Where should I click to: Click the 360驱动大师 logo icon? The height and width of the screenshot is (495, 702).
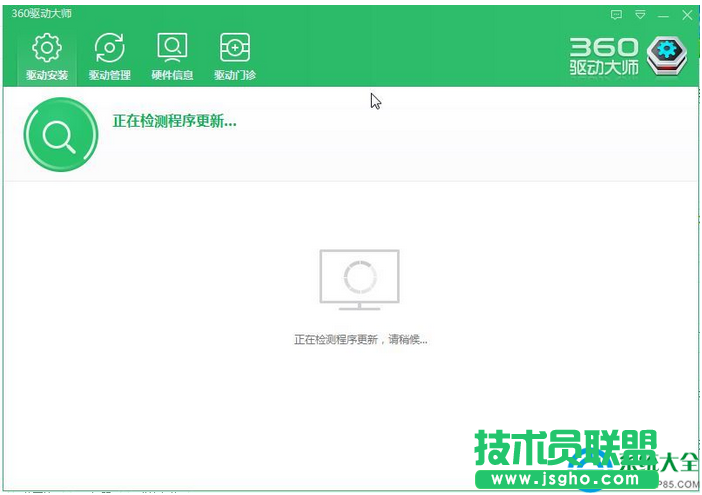coord(667,55)
